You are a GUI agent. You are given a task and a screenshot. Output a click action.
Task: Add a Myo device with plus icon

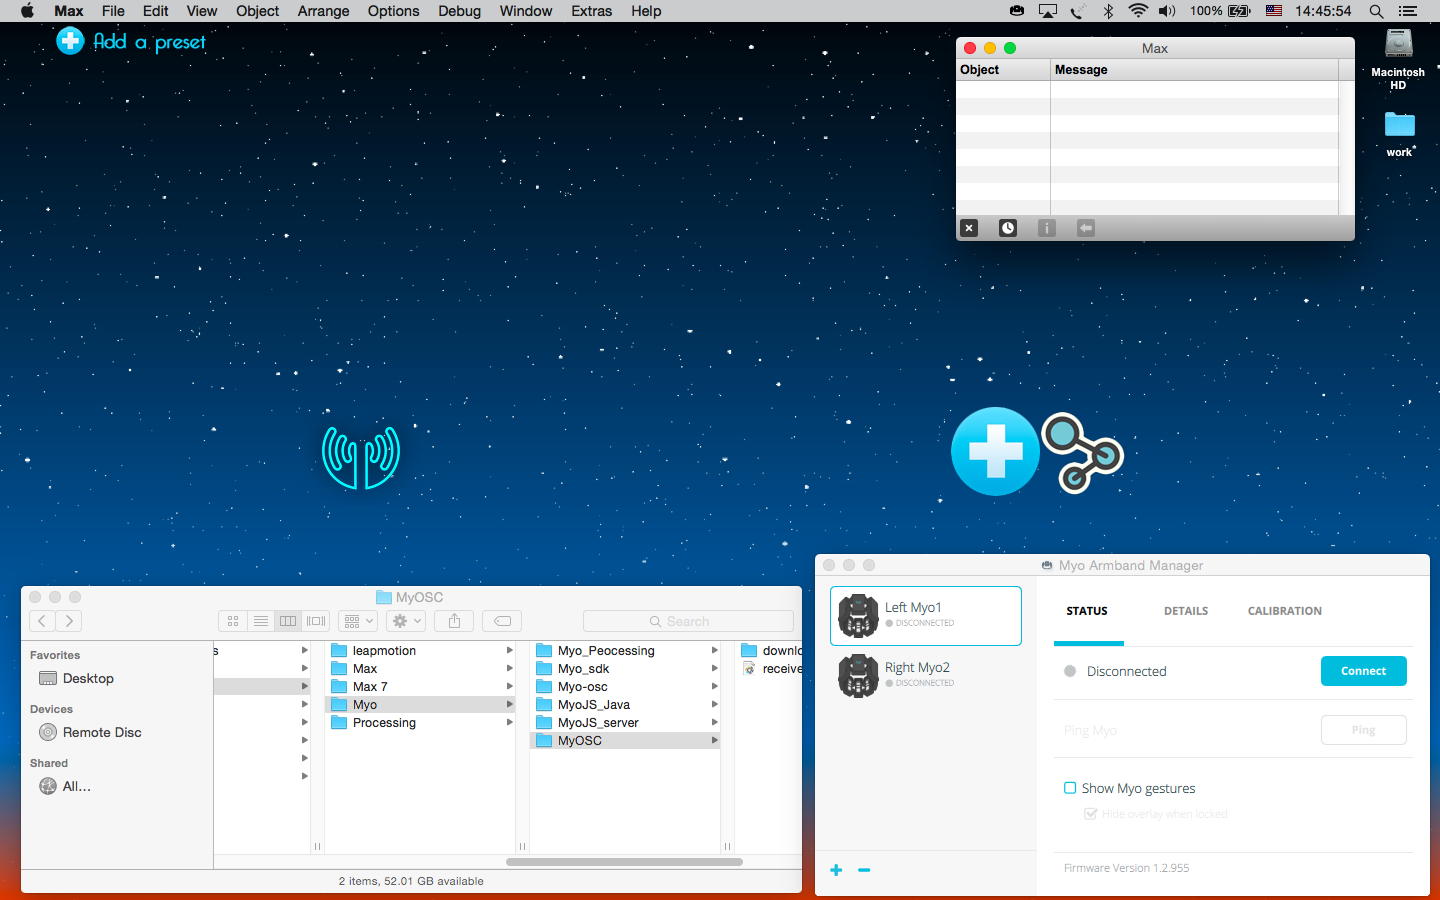click(836, 870)
